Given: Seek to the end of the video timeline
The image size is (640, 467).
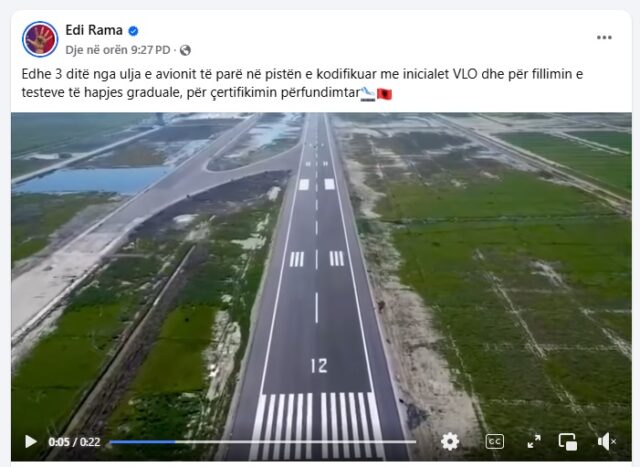Looking at the screenshot, I should pyautogui.click(x=414, y=441).
